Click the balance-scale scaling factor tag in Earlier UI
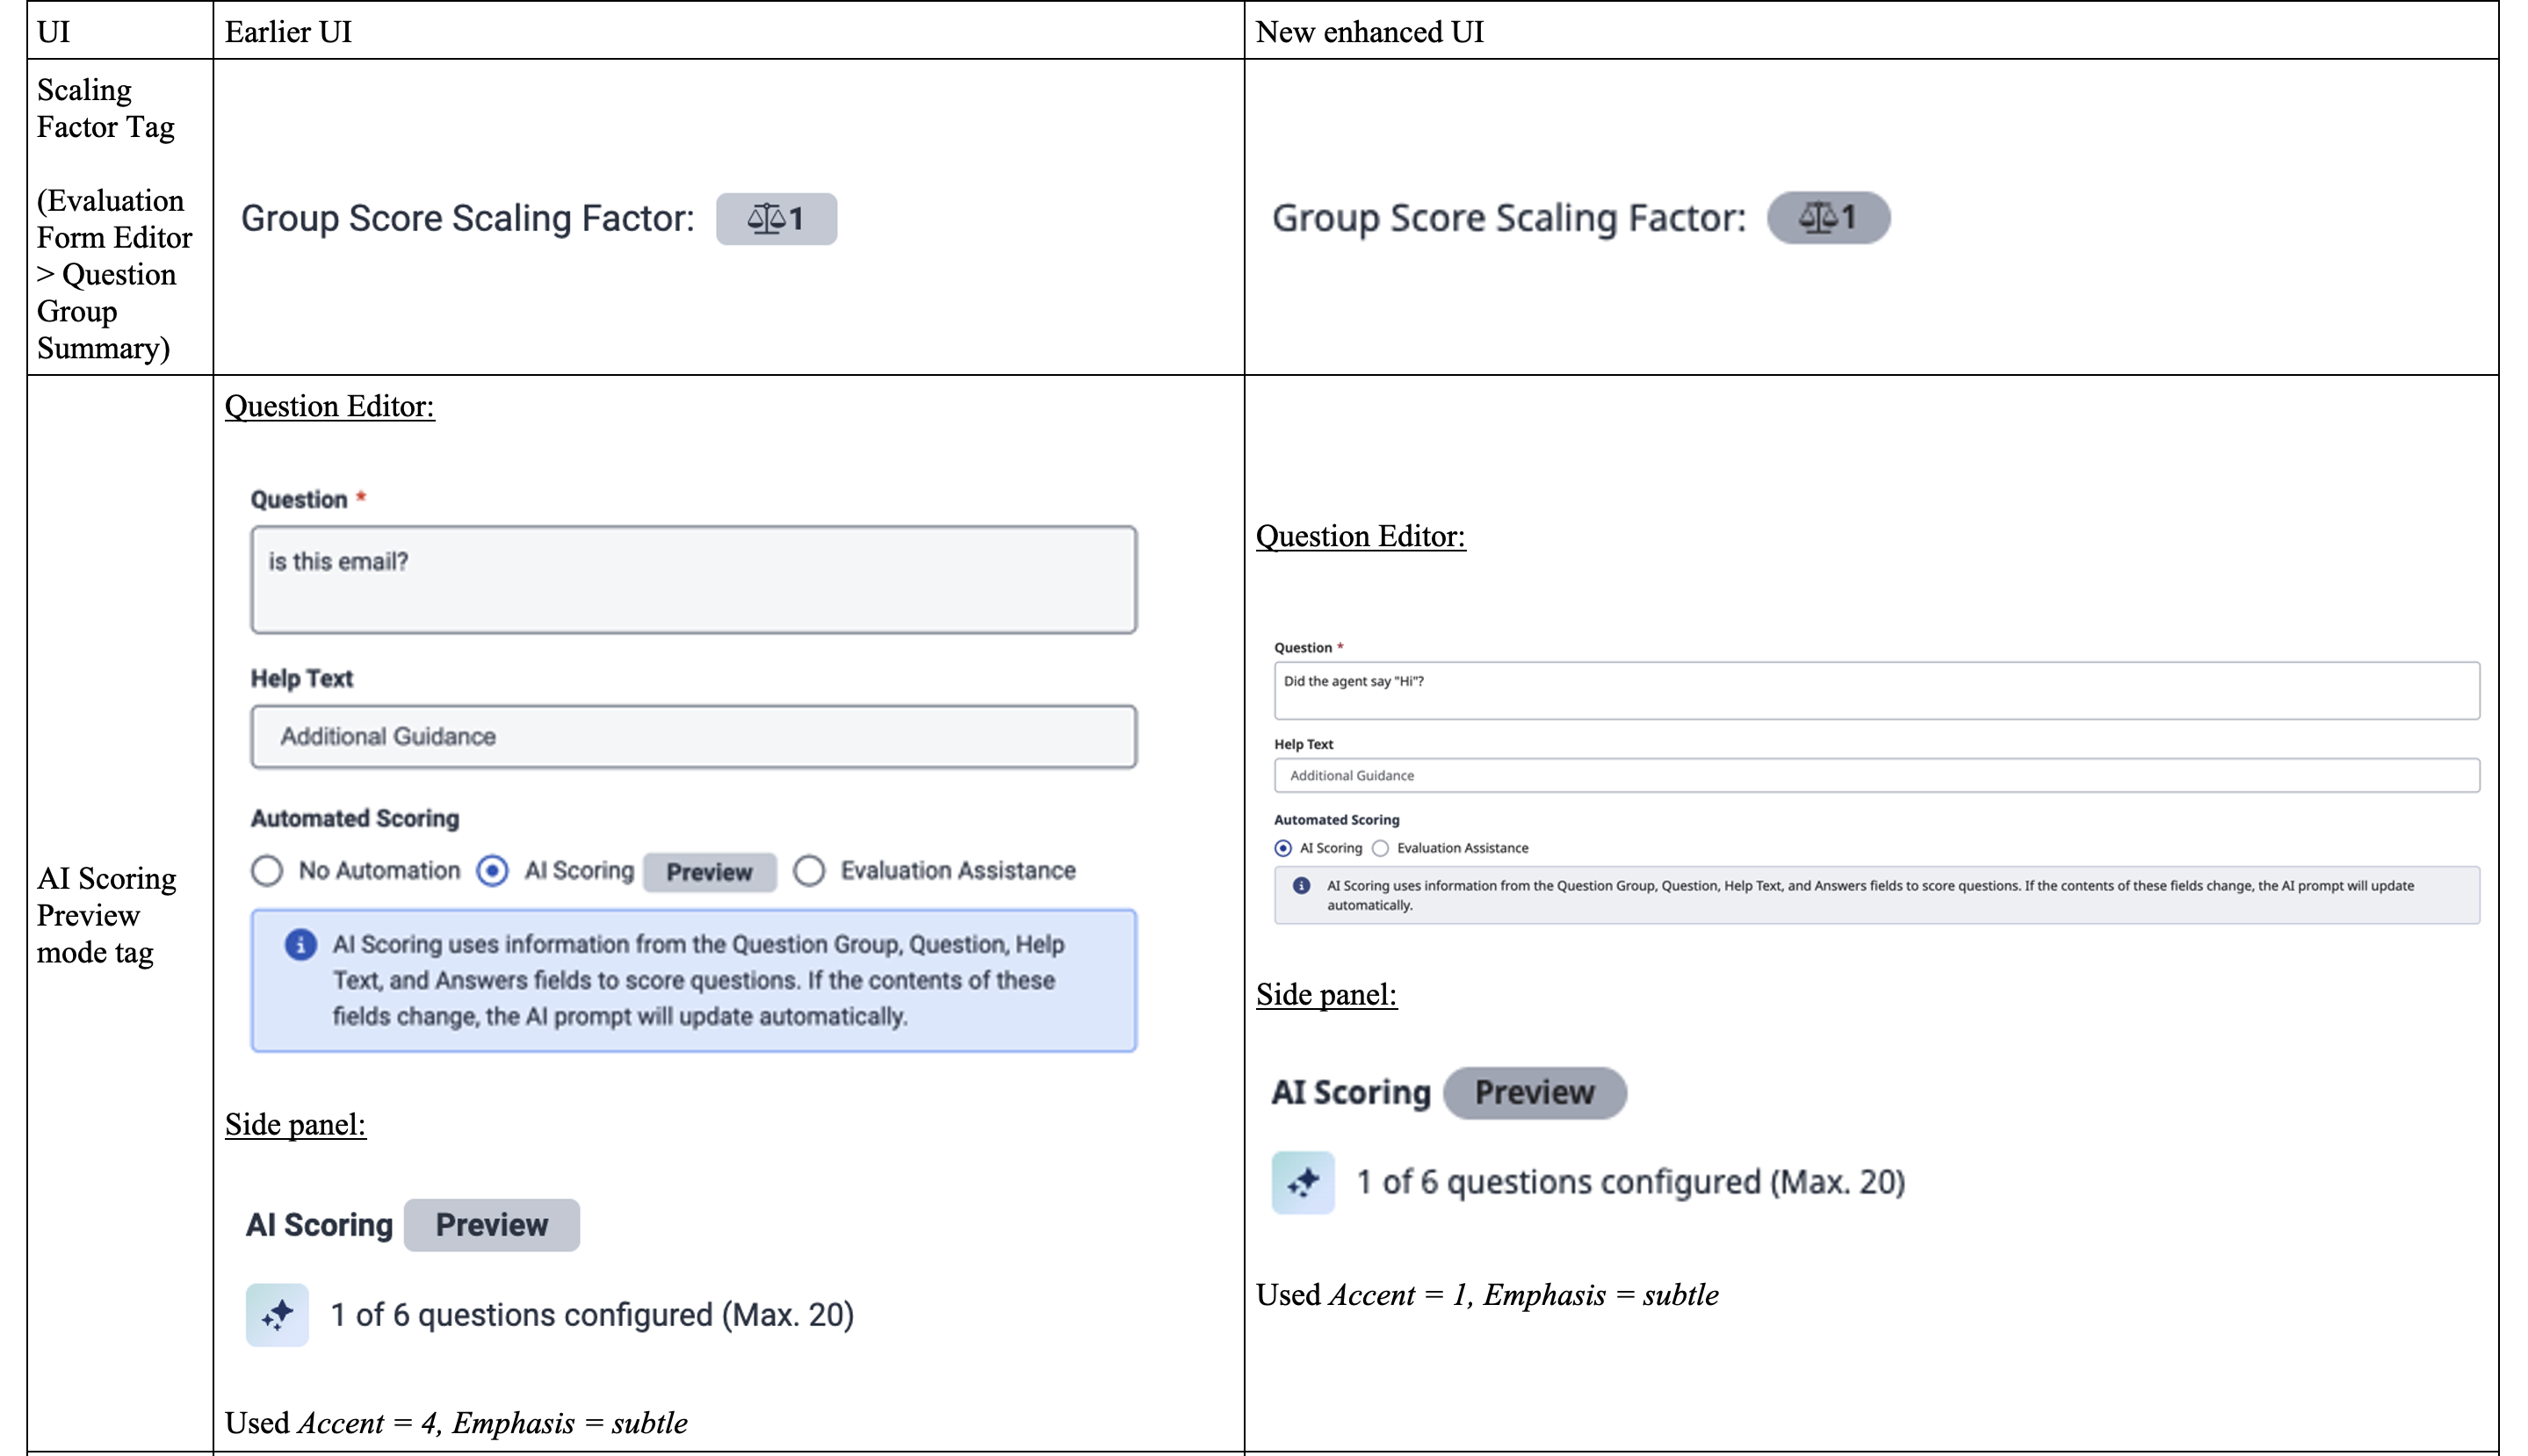 point(776,219)
